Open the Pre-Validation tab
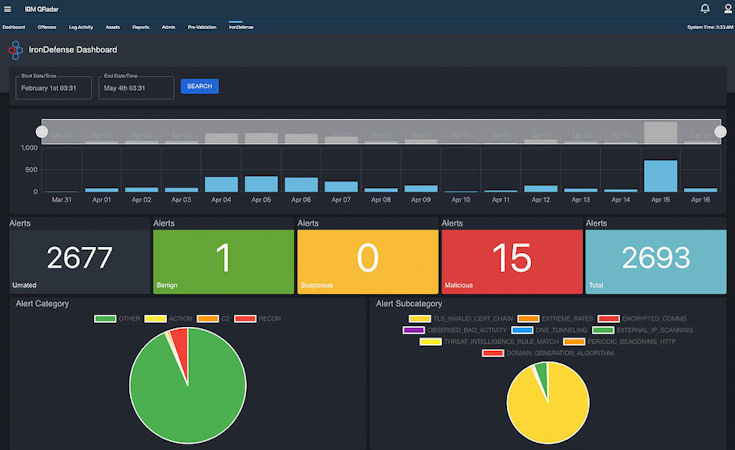 pyautogui.click(x=202, y=27)
